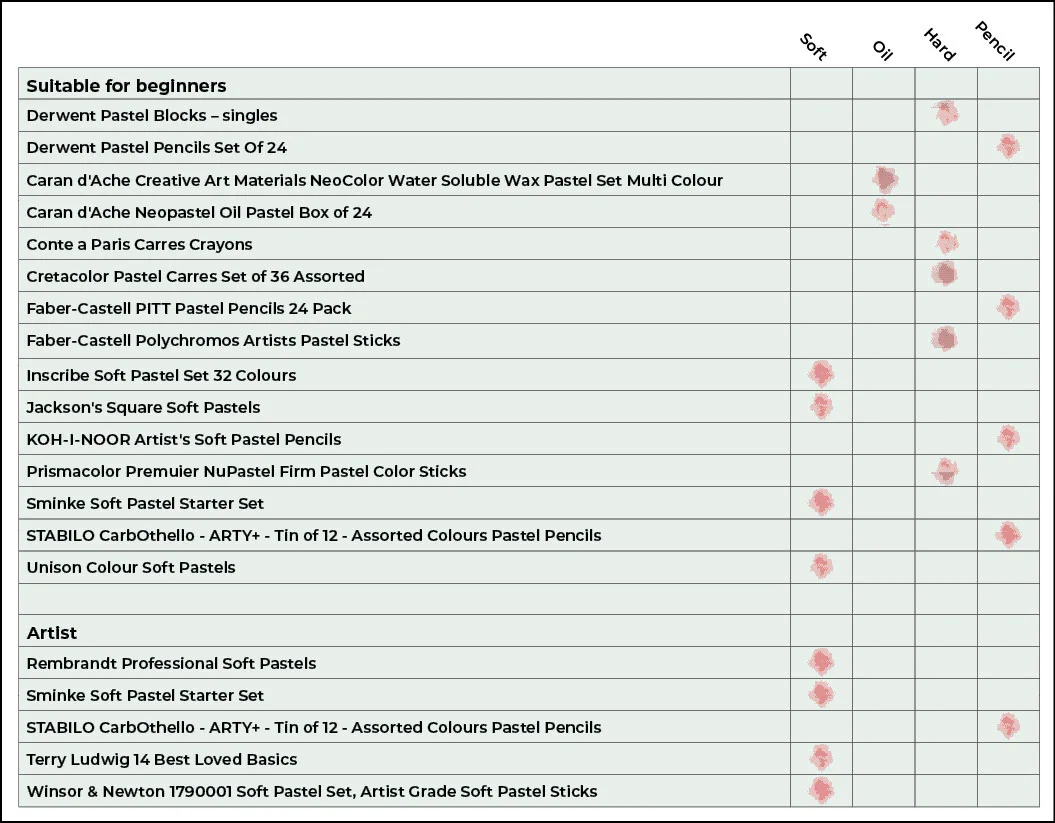Select Oil mark in Caran d'Ache NeoColor row
The height and width of the screenshot is (823, 1055).
click(x=885, y=180)
